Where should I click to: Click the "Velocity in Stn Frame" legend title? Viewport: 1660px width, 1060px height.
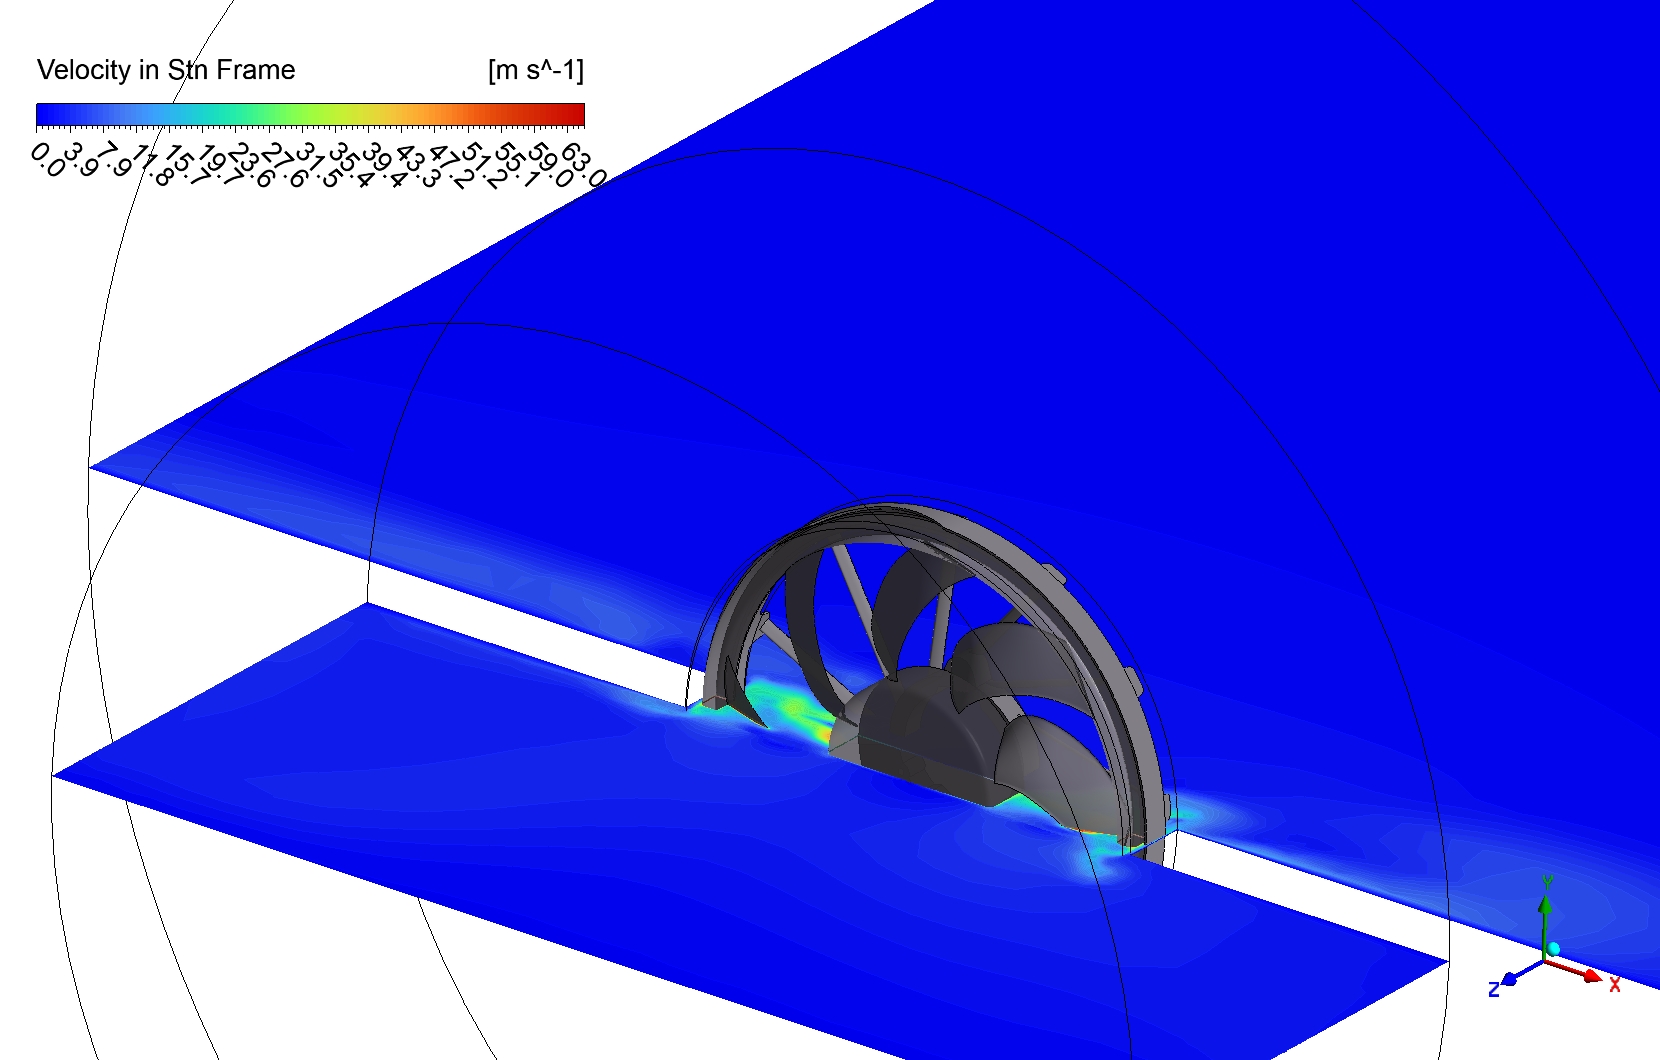pyautogui.click(x=166, y=70)
